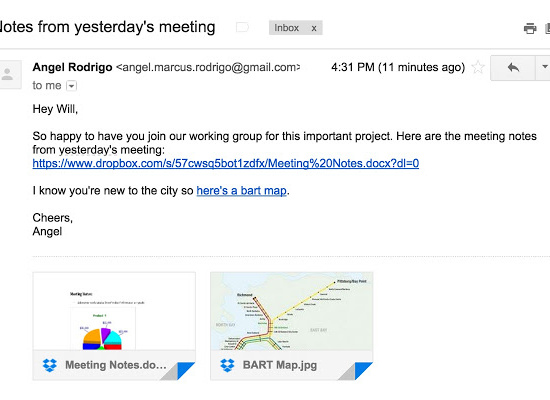
Task: Open BART Map image thumbnail preview
Action: coord(291,311)
